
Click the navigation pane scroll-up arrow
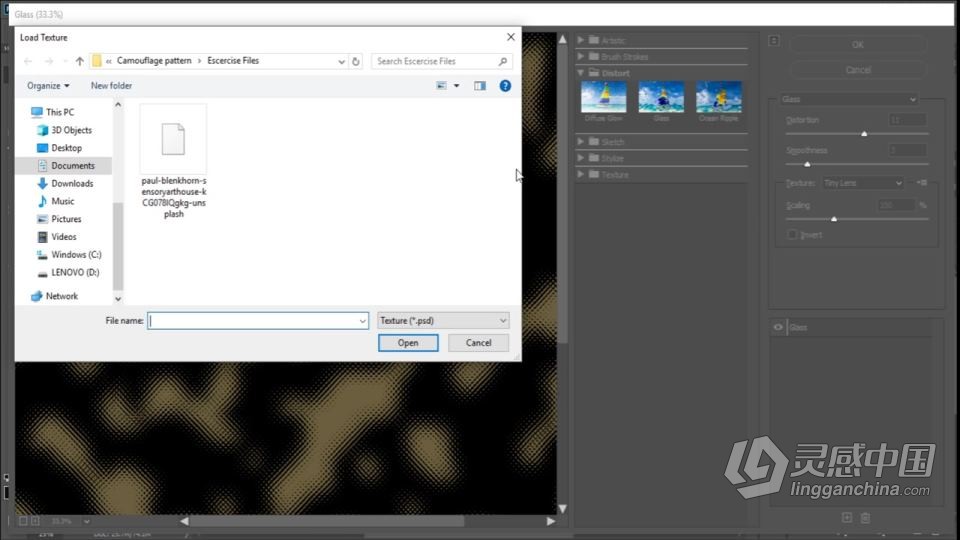118,105
